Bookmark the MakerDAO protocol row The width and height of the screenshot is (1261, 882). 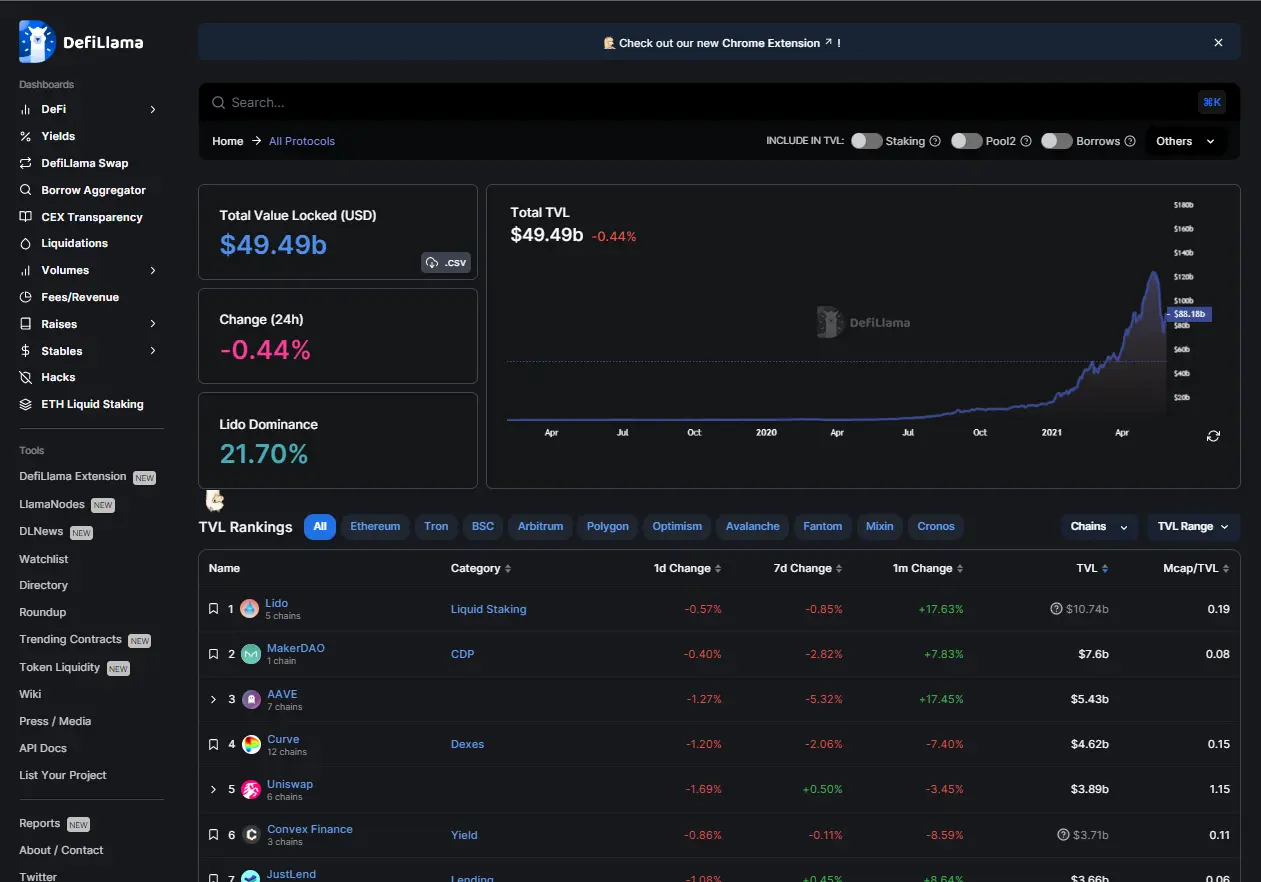(213, 654)
